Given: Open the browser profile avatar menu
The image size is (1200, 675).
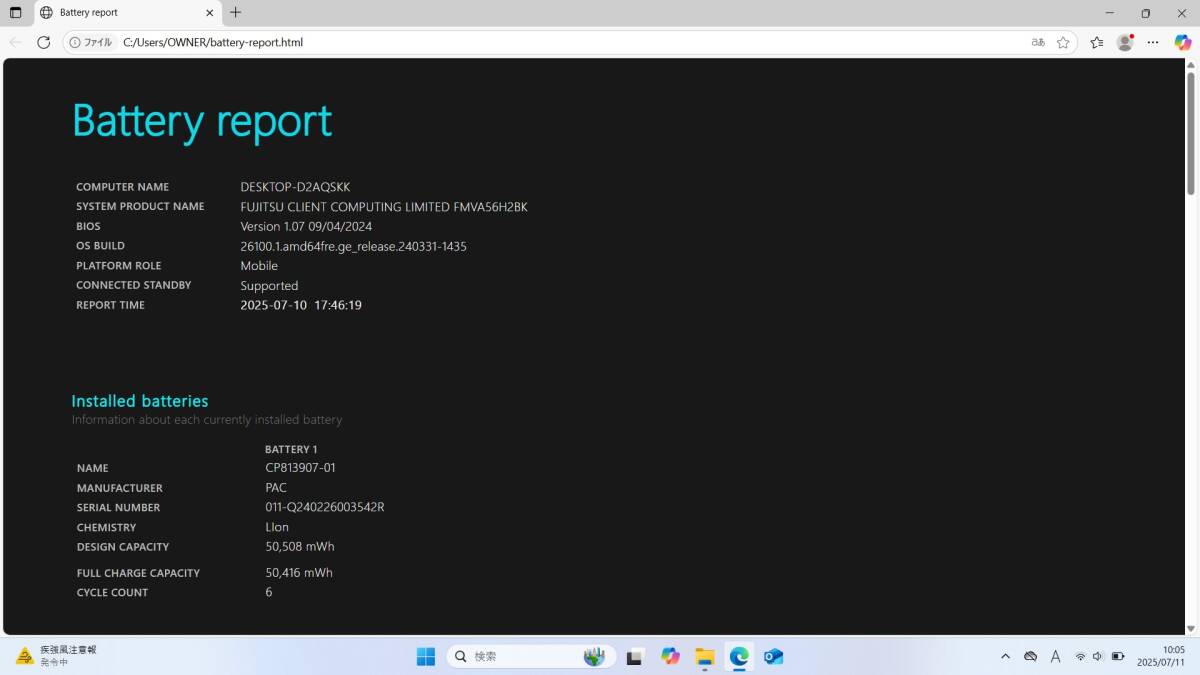Looking at the screenshot, I should pos(1124,42).
